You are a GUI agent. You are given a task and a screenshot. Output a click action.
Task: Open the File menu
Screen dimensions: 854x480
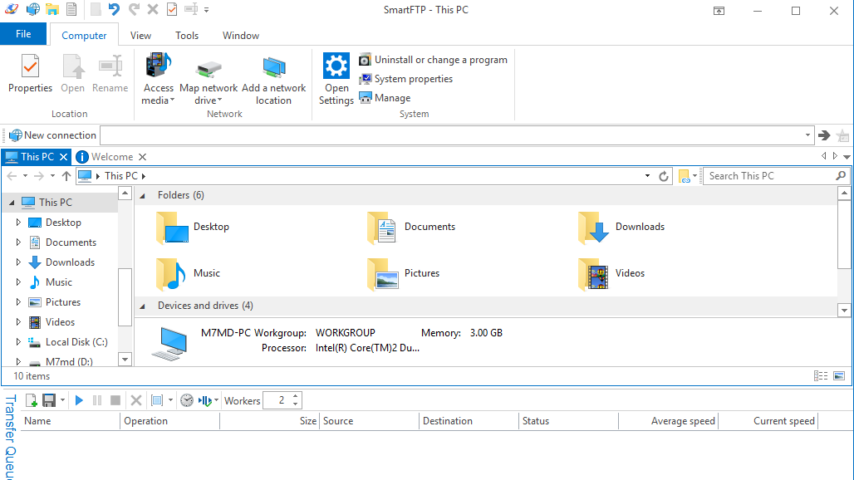click(23, 34)
